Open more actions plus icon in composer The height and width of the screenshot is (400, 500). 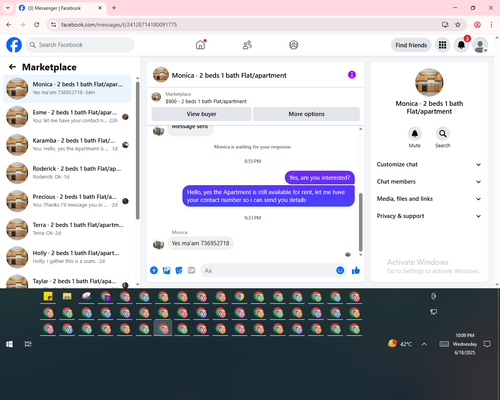click(154, 270)
